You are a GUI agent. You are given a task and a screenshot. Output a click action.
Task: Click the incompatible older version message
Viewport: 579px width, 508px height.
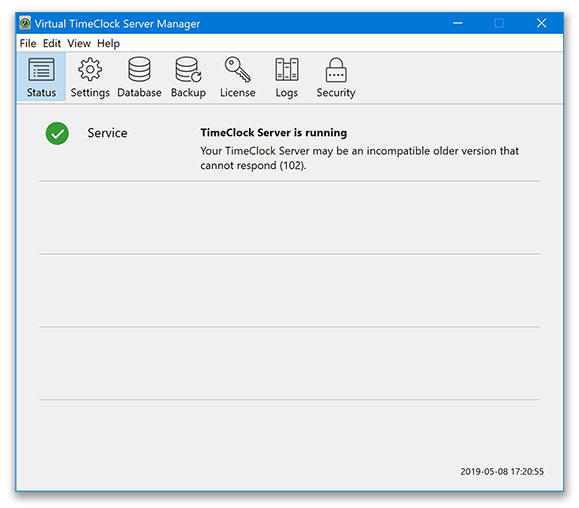[359, 158]
